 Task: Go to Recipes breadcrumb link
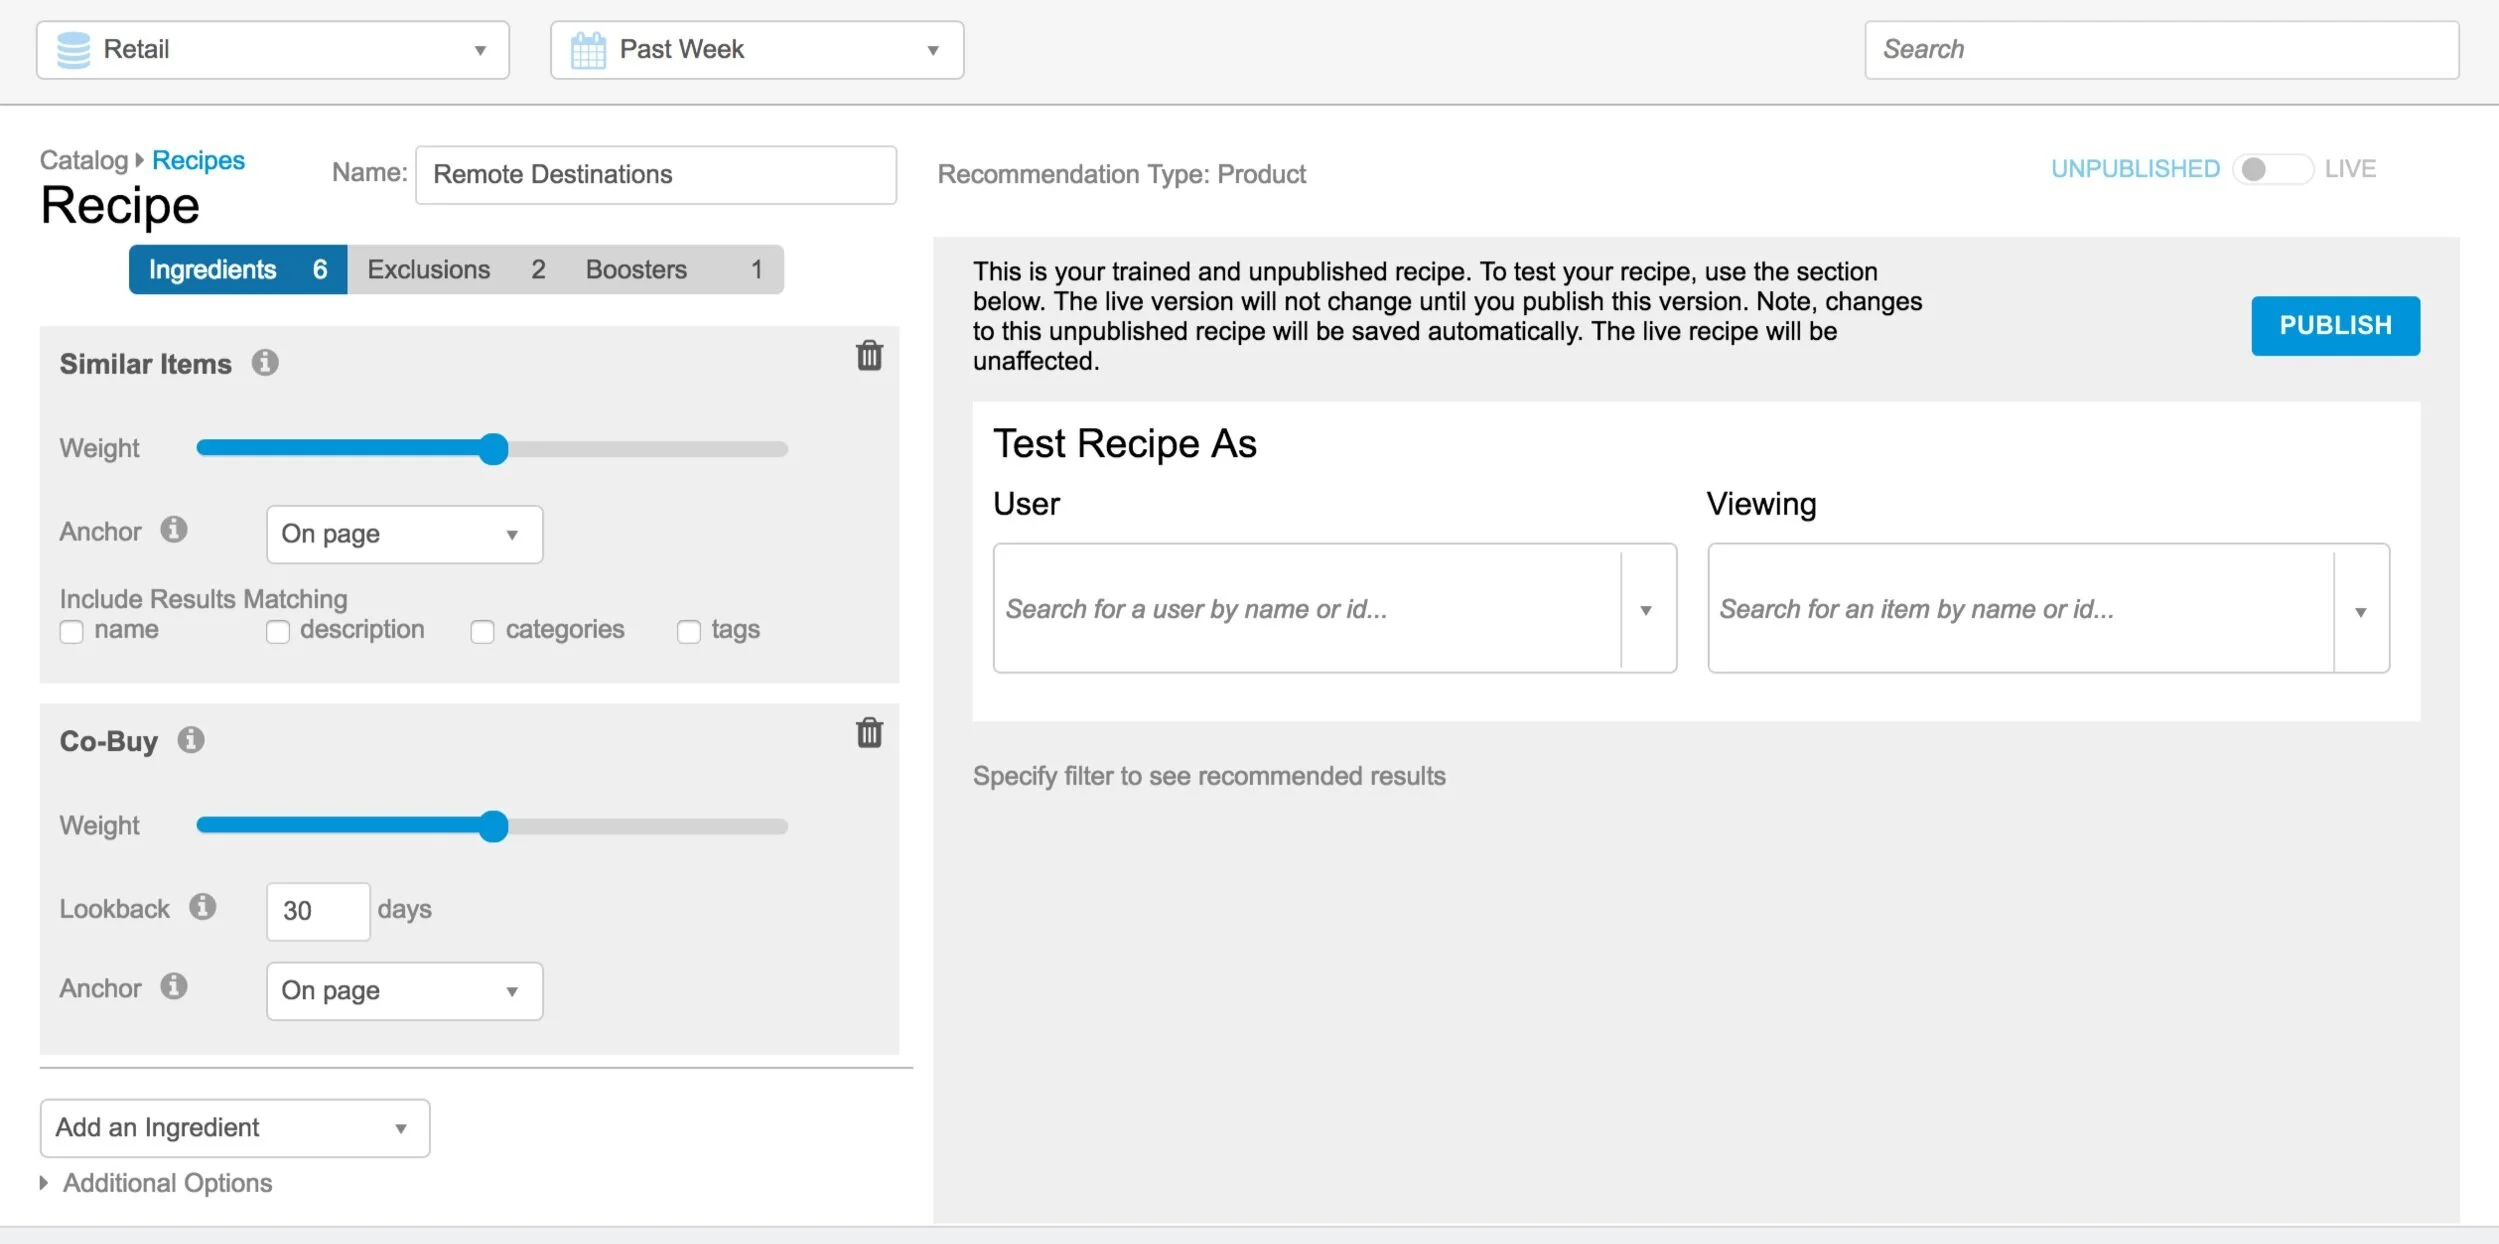[x=198, y=160]
